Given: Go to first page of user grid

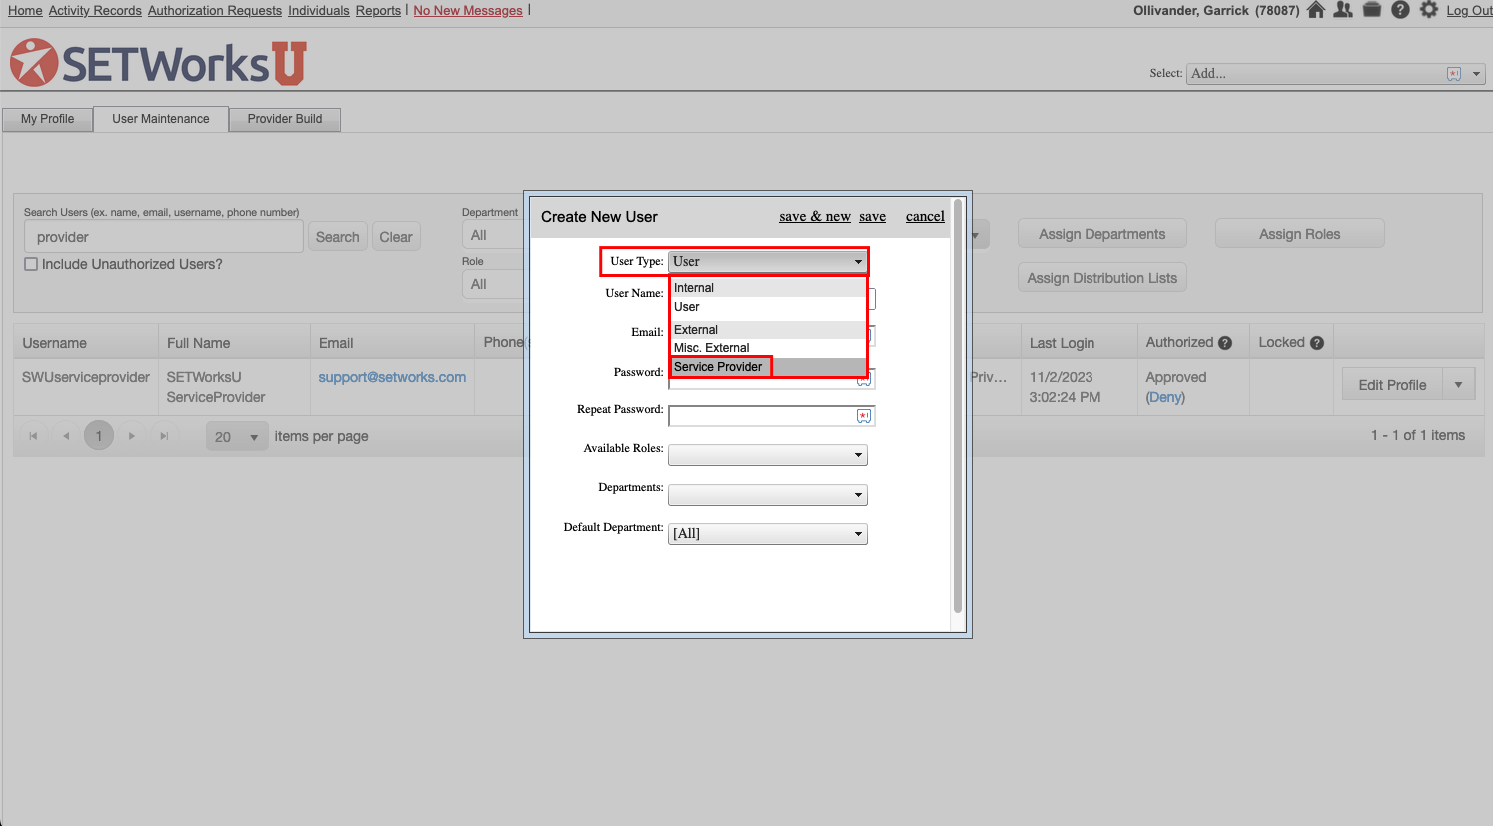Looking at the screenshot, I should coord(33,436).
